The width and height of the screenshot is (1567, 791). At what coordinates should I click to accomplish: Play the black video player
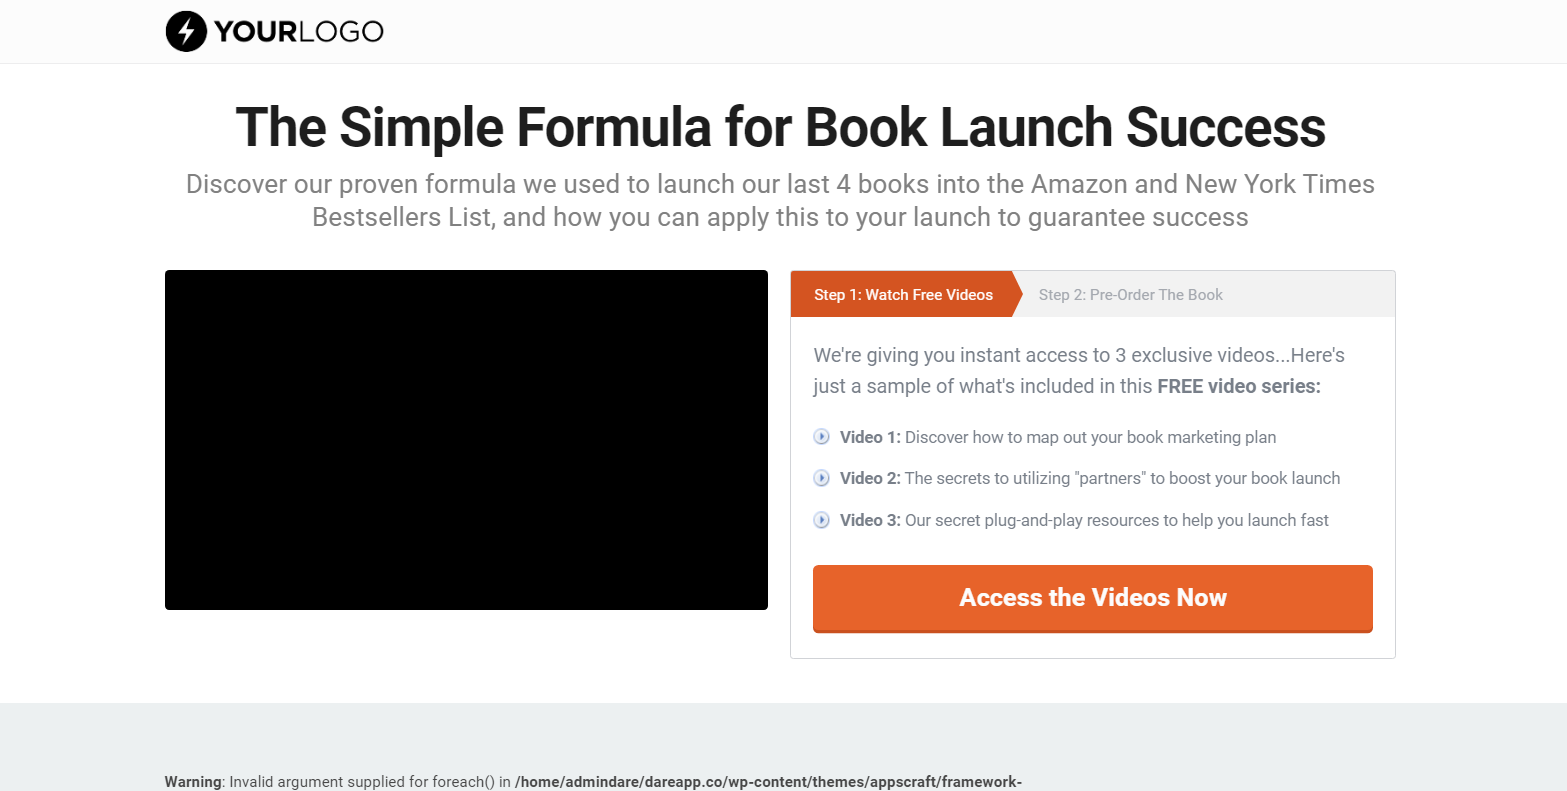[466, 440]
